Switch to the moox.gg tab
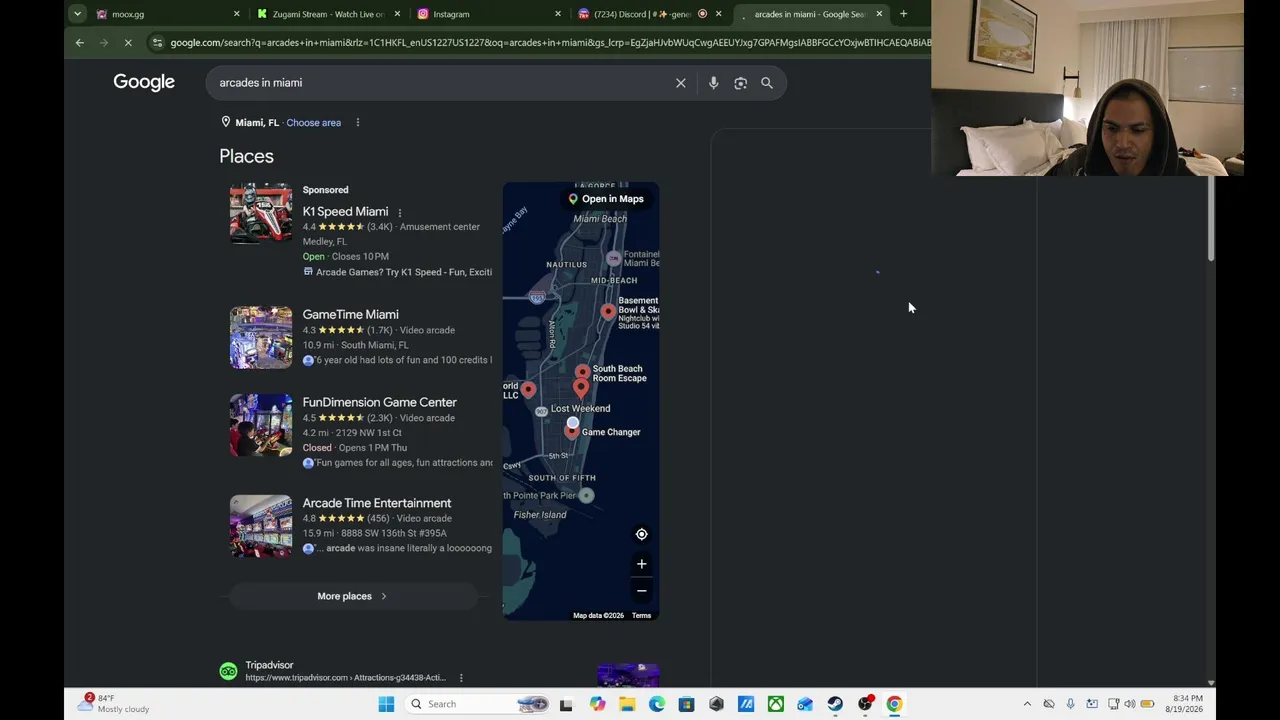Screen dimensions: 1280x720 click(167, 14)
